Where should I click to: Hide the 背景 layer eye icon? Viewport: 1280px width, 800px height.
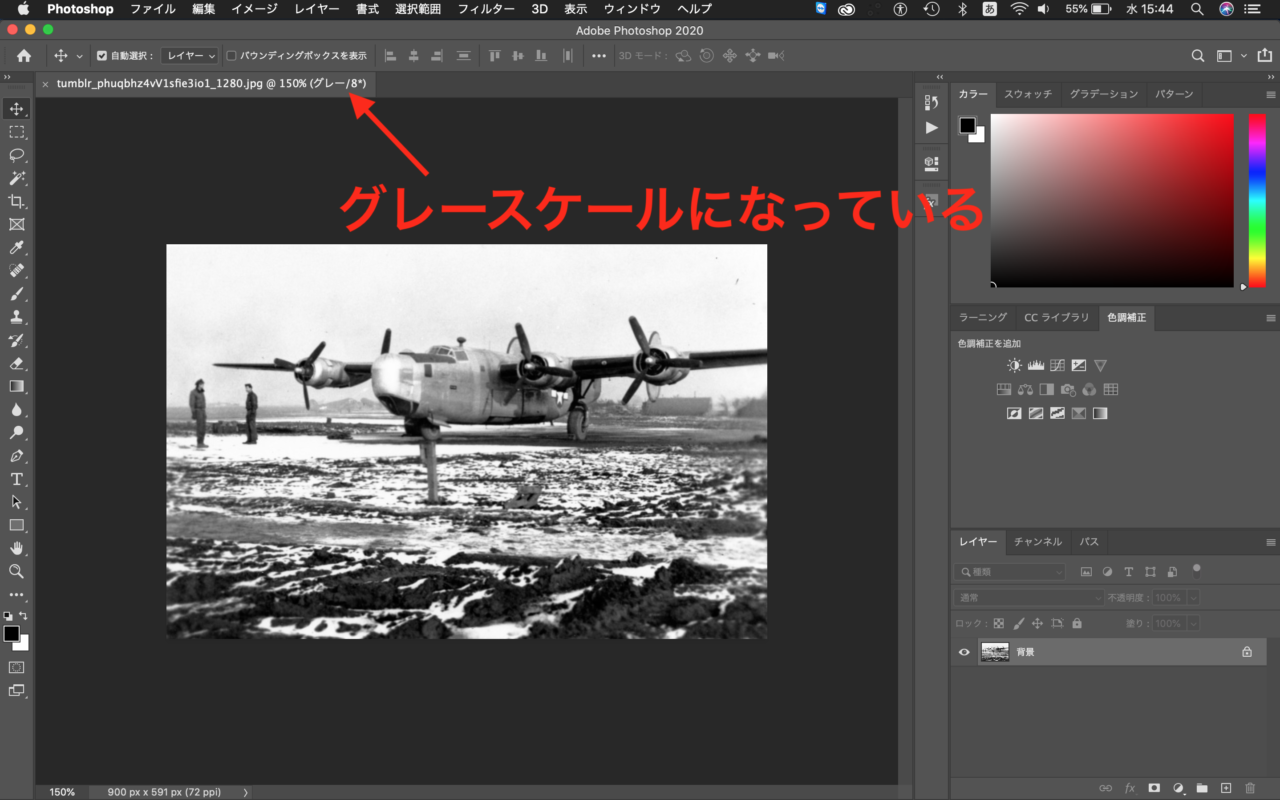tap(964, 652)
